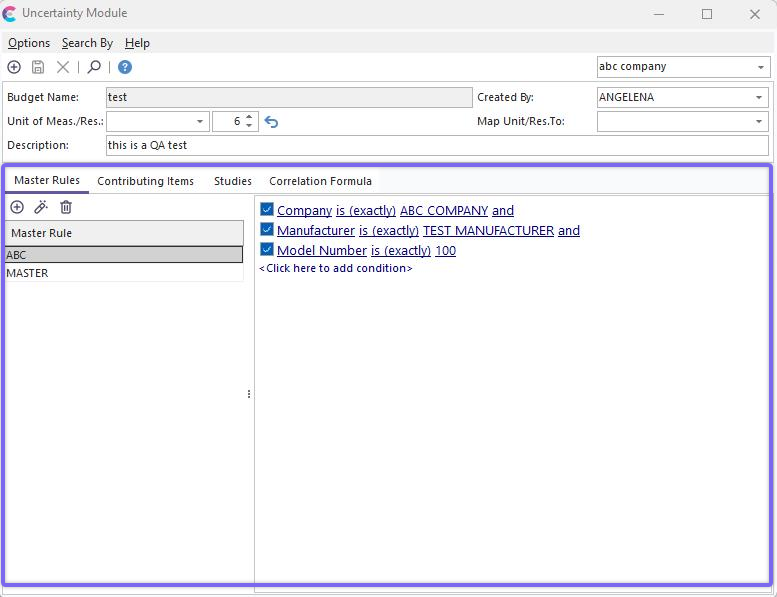The height and width of the screenshot is (597, 777).
Task: Click the save disk icon in toolbar
Action: [x=38, y=67]
